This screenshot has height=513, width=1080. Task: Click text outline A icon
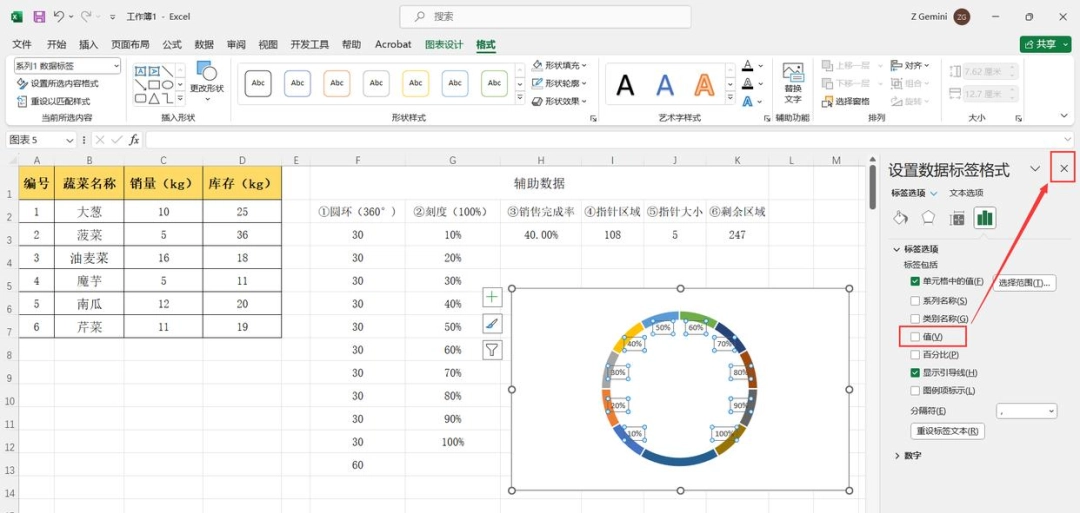click(x=748, y=83)
